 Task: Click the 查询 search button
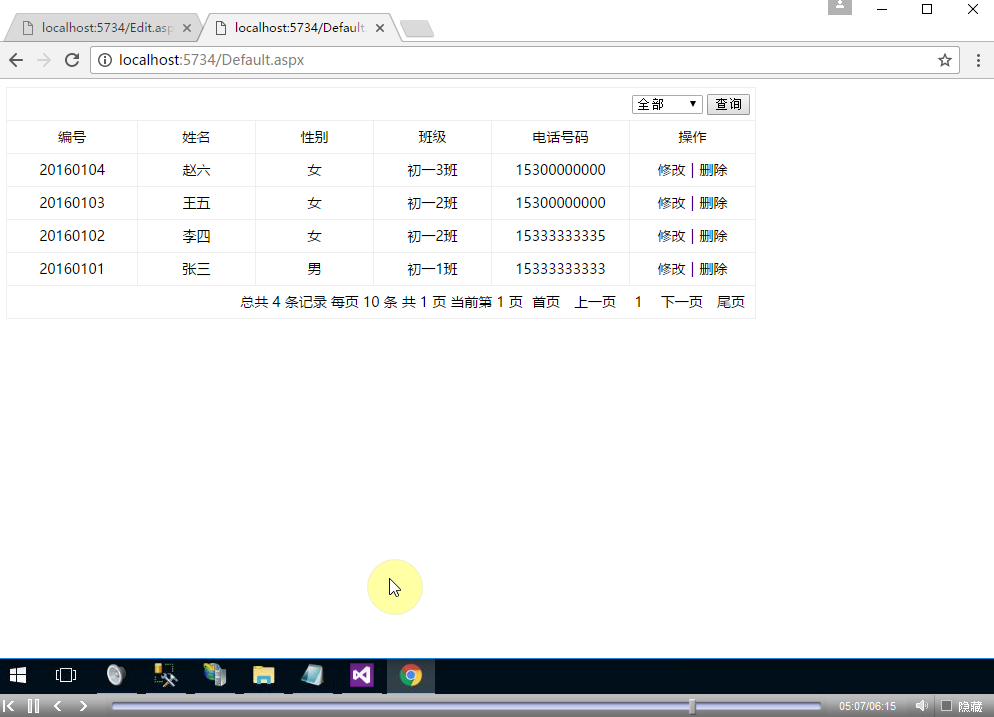(x=728, y=103)
